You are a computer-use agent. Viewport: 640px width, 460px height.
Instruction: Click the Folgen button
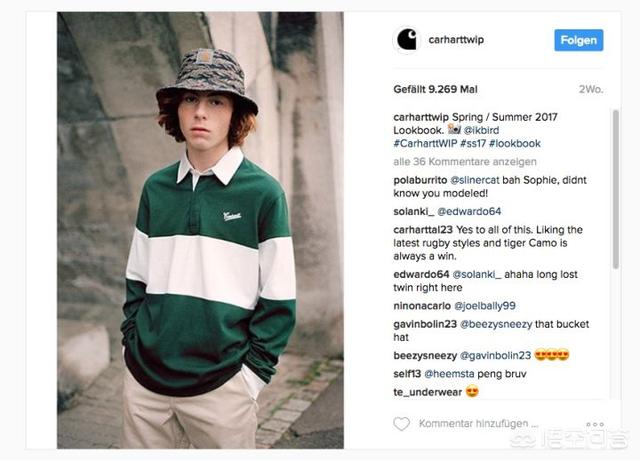point(578,41)
